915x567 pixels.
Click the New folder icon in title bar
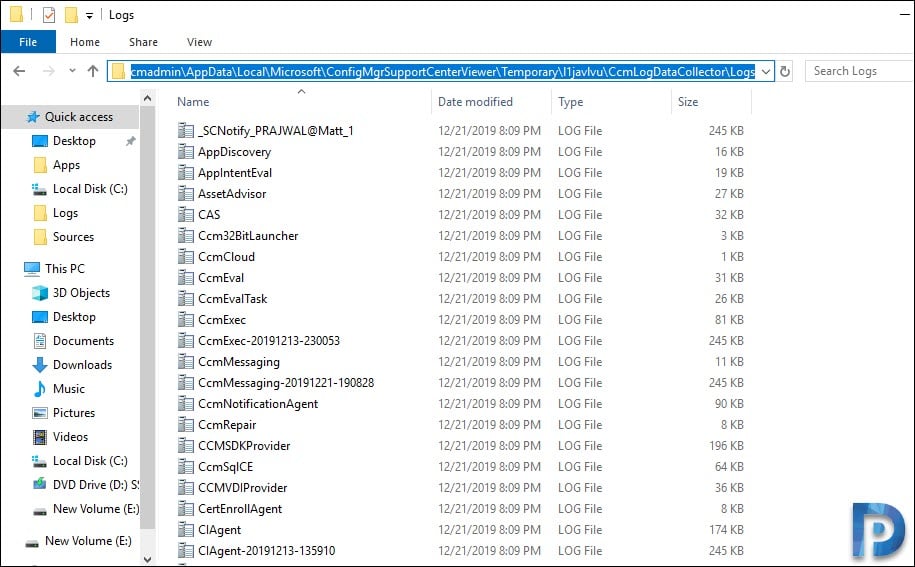point(71,15)
